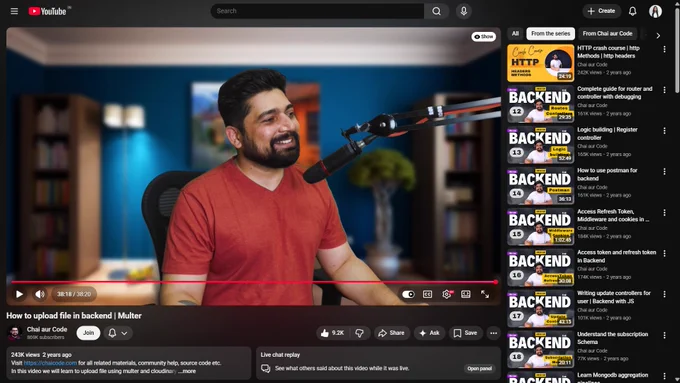Toggle the autoplay switch

408,294
